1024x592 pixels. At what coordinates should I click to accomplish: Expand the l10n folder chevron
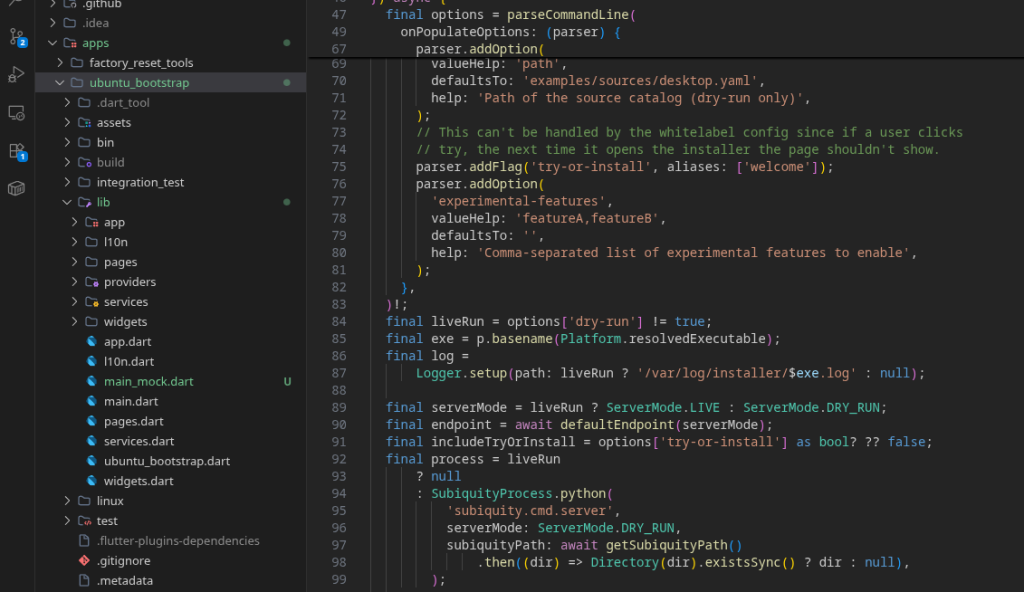tap(74, 242)
